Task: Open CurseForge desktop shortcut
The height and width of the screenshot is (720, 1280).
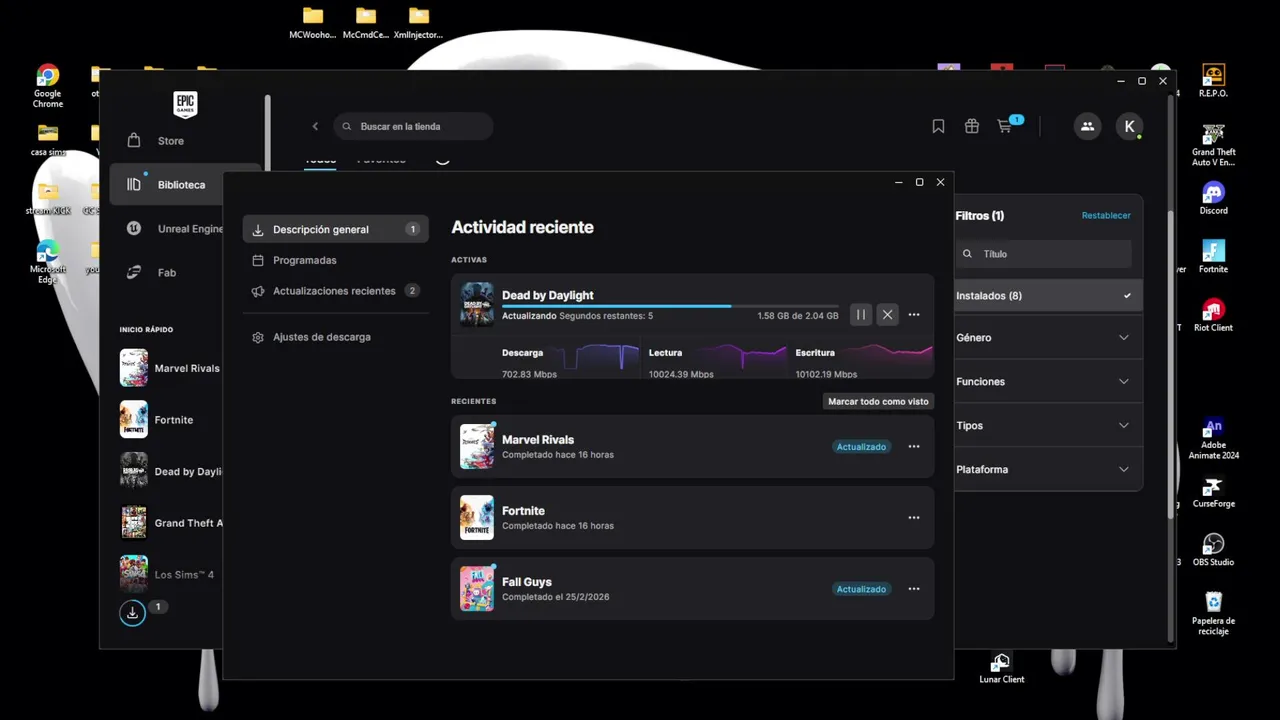Action: pyautogui.click(x=1213, y=492)
